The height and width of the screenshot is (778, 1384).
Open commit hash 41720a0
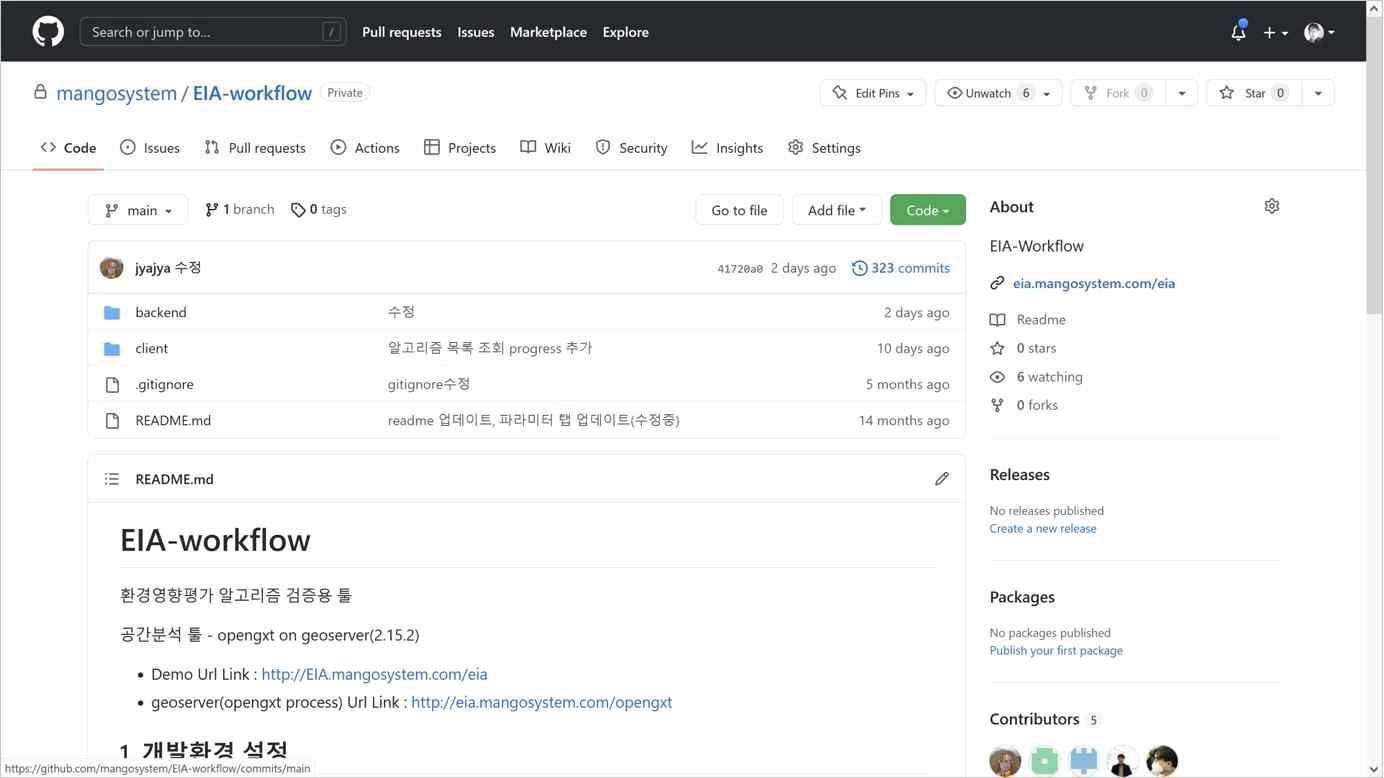click(x=740, y=269)
